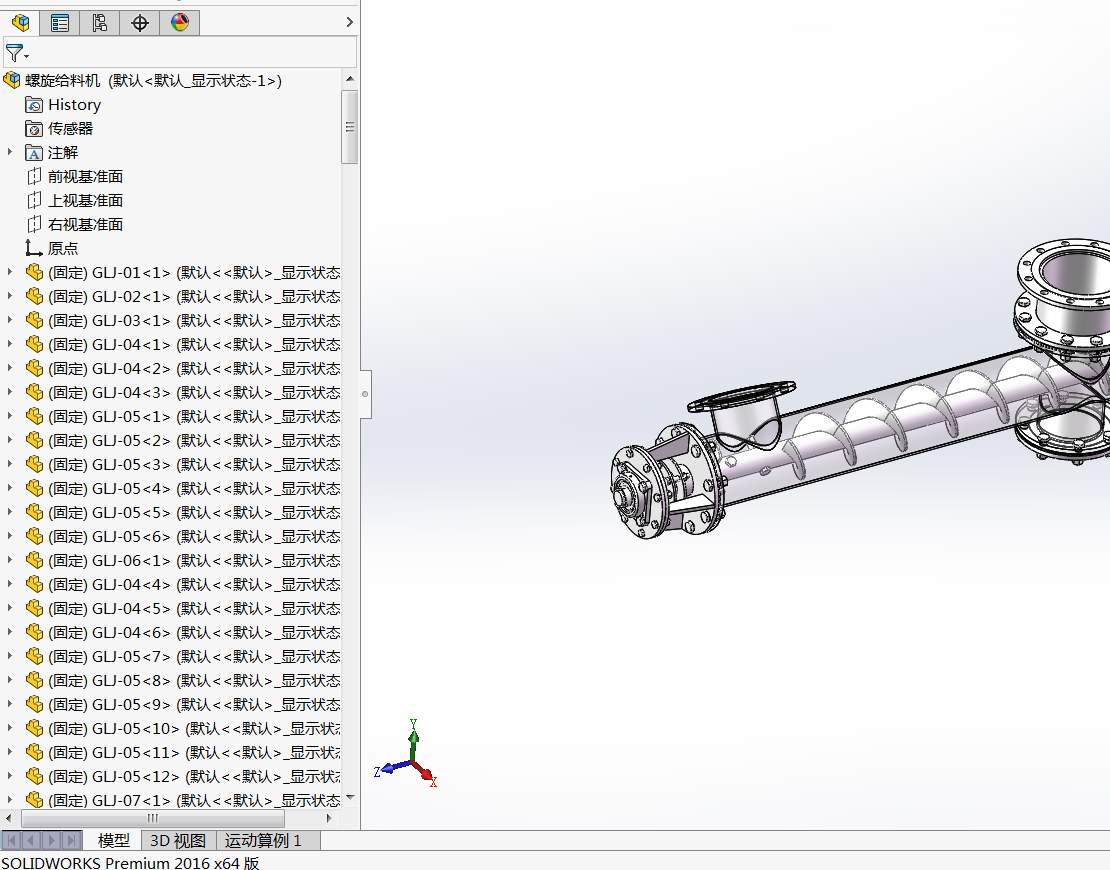This screenshot has height=870, width=1110.
Task: Click the GLJ-05<5> part icon
Action: click(x=34, y=513)
